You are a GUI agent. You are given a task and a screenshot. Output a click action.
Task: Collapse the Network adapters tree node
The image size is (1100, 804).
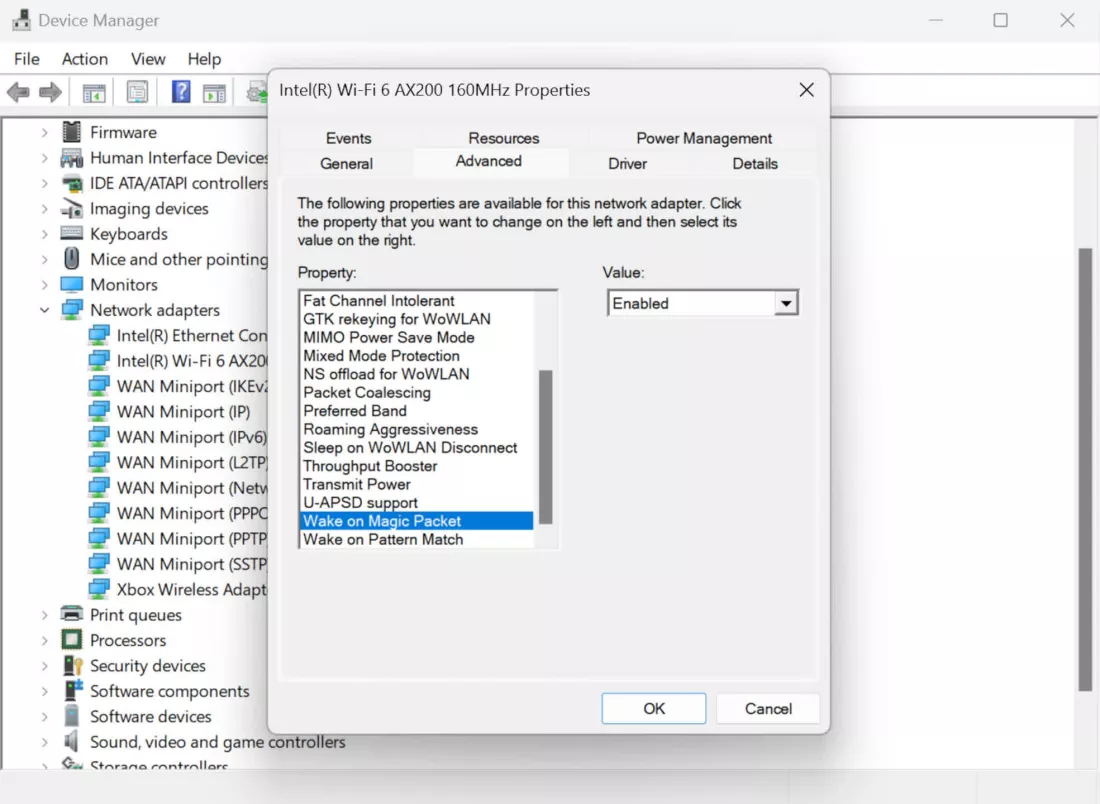tap(44, 310)
